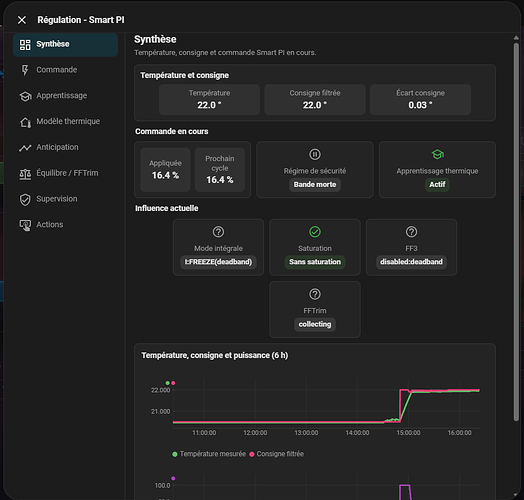Click the 21.000 y-axis label
Viewport: 524px width, 500px height.
(160, 411)
